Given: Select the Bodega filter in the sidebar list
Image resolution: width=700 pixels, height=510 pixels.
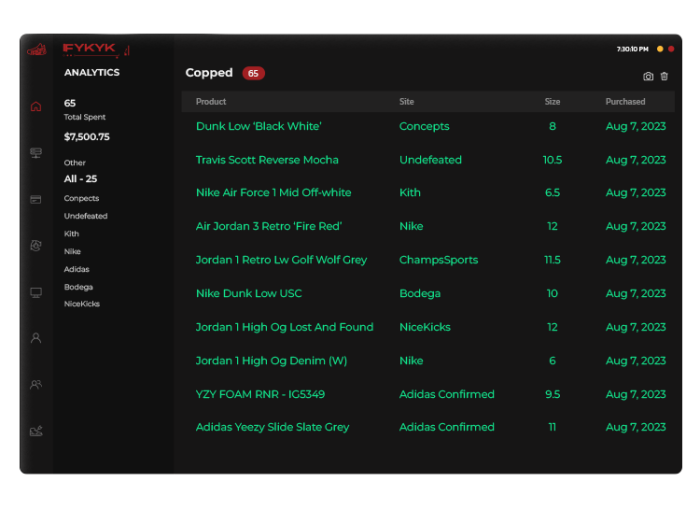Looking at the screenshot, I should click(x=79, y=287).
